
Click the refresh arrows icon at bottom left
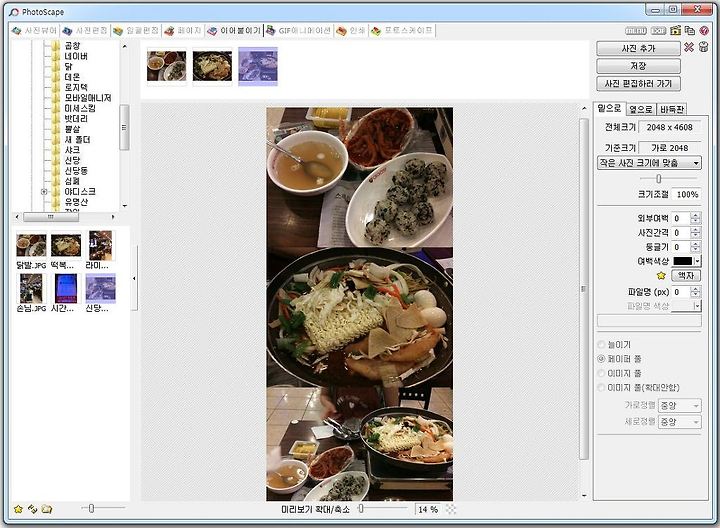coord(32,509)
